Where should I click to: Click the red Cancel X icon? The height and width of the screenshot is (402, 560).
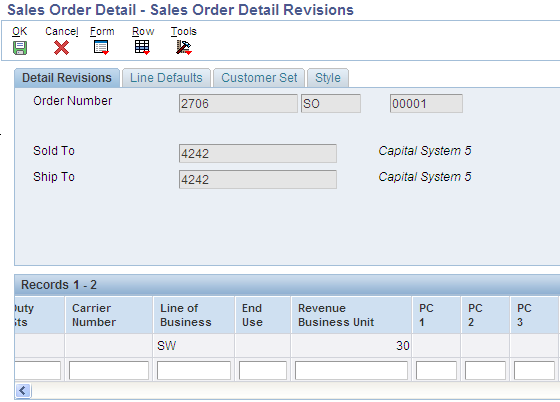coord(61,47)
